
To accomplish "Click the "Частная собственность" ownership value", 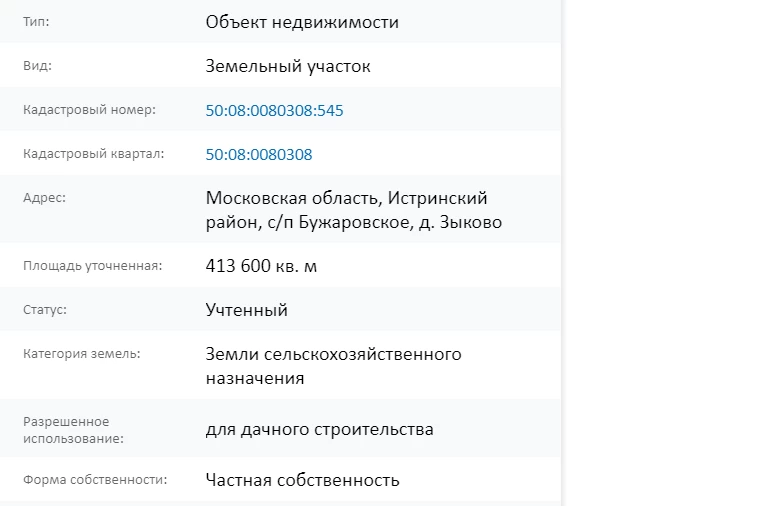I will tap(303, 480).
